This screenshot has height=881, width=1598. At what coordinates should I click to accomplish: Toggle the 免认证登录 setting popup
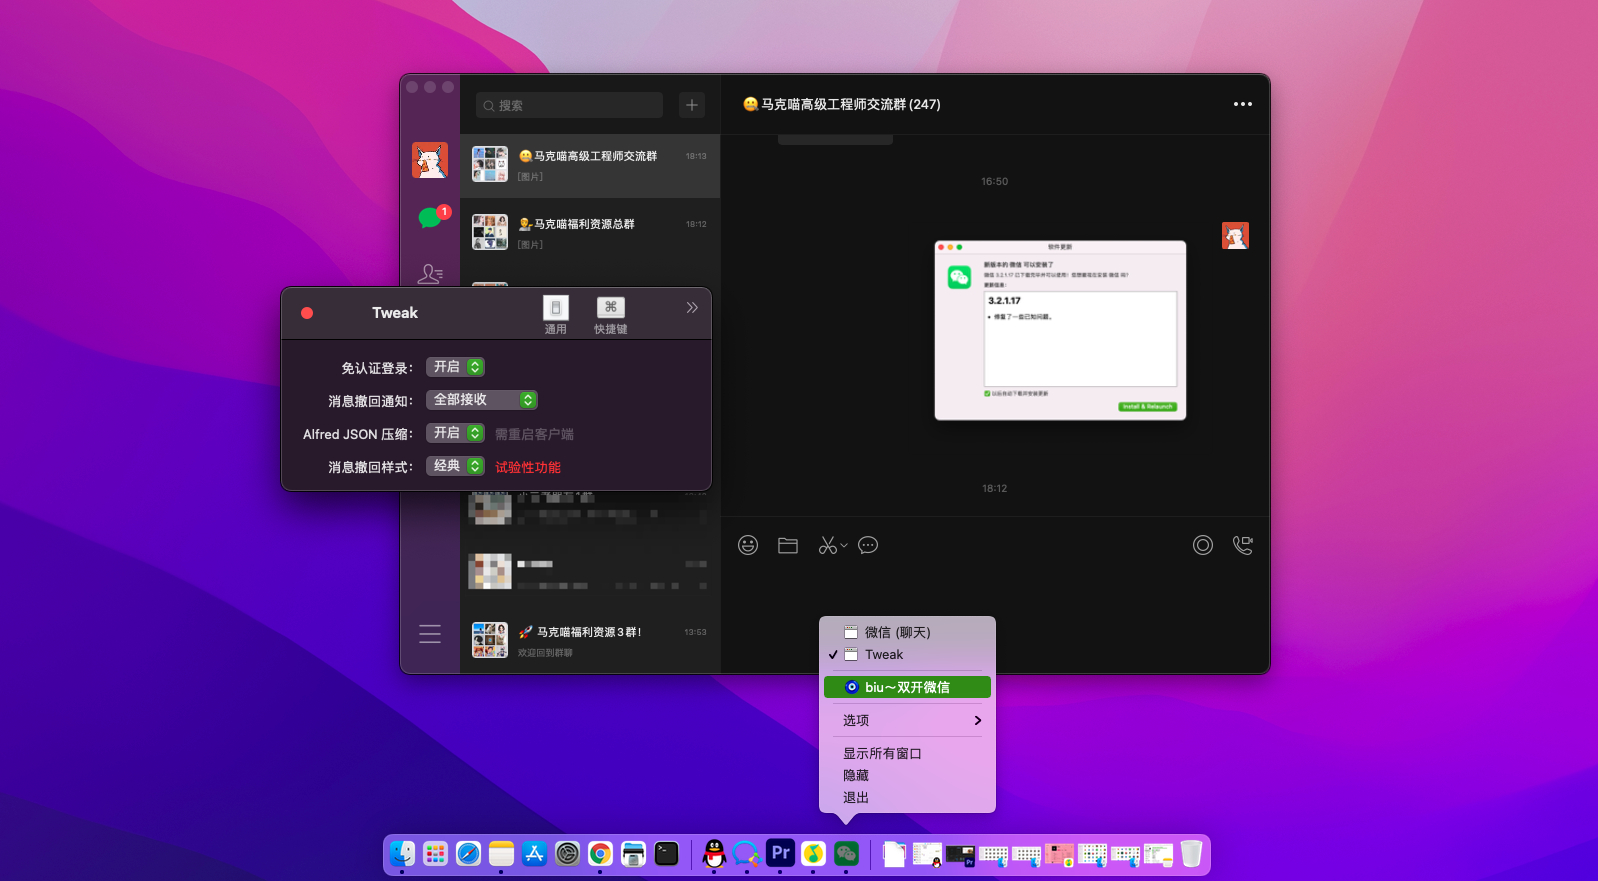(455, 367)
